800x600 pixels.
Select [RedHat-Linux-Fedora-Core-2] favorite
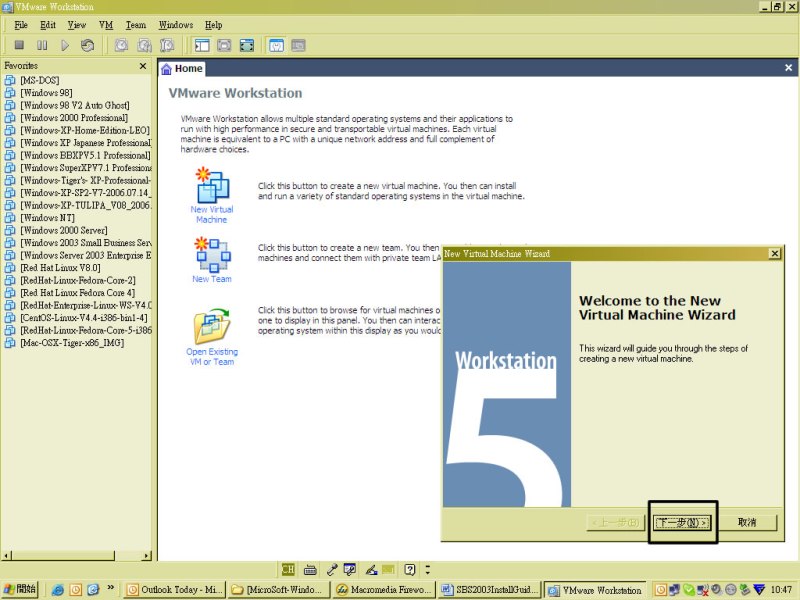[x=78, y=280]
